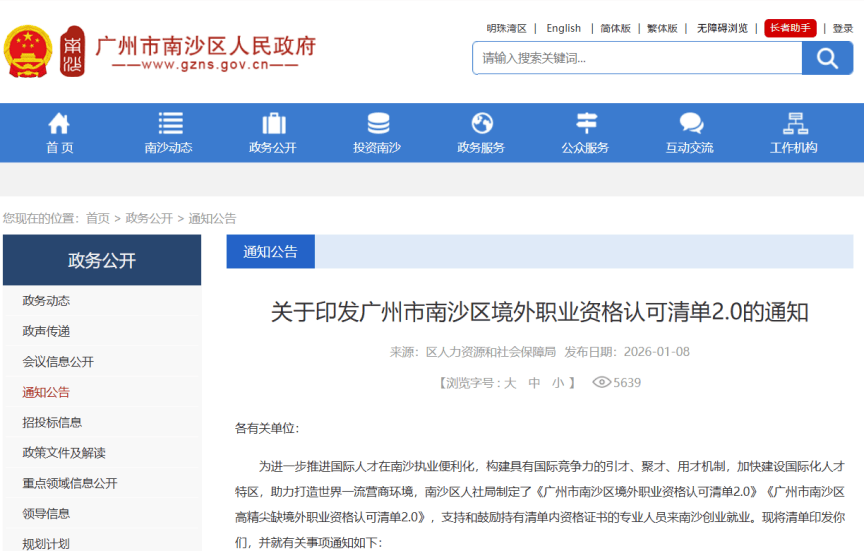The height and width of the screenshot is (551, 864).
Task: Open 公众服务 navigation label
Action: pos(585,148)
